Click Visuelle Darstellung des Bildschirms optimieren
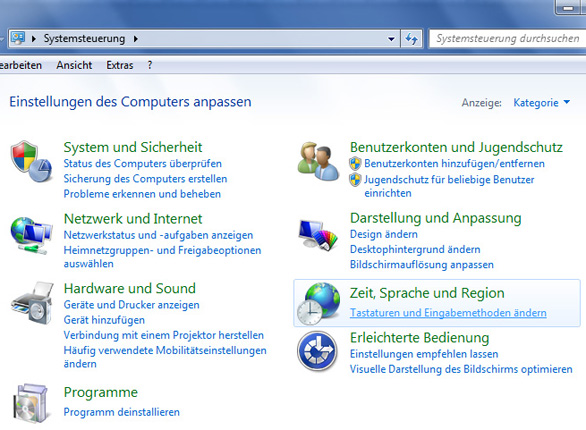The height and width of the screenshot is (430, 586). point(461,369)
